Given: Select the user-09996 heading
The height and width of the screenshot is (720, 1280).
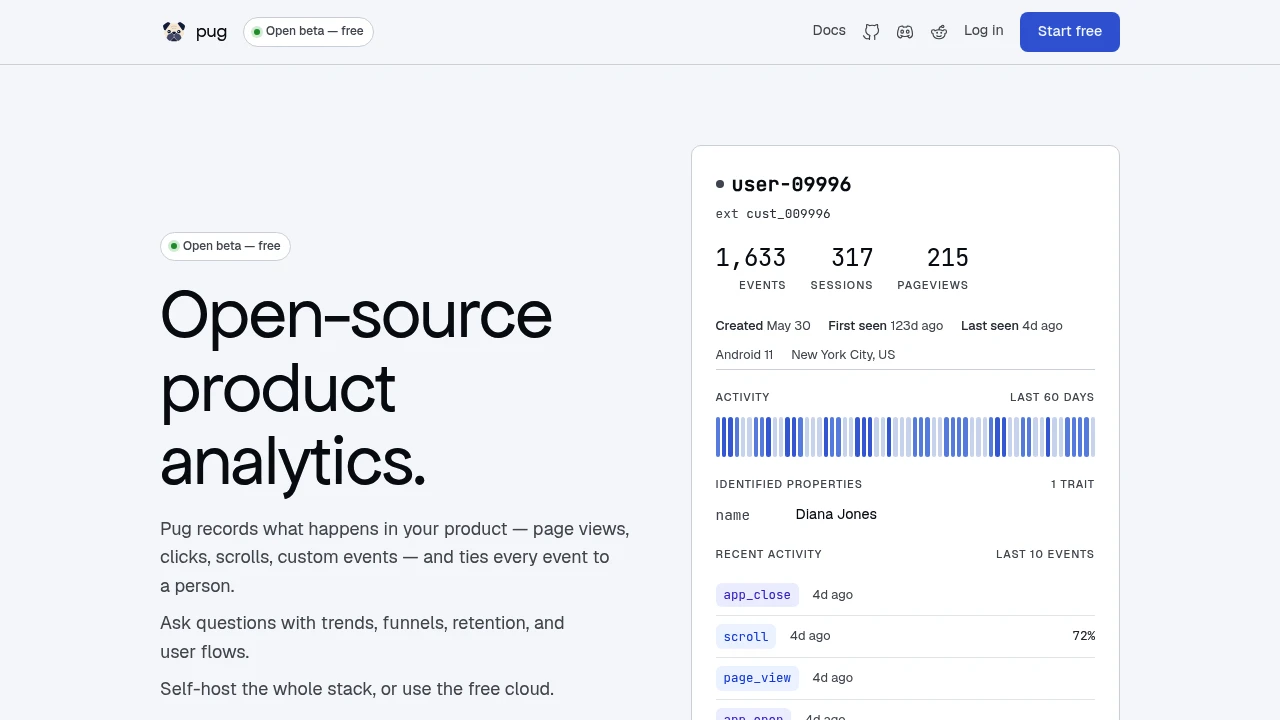Looking at the screenshot, I should point(791,184).
